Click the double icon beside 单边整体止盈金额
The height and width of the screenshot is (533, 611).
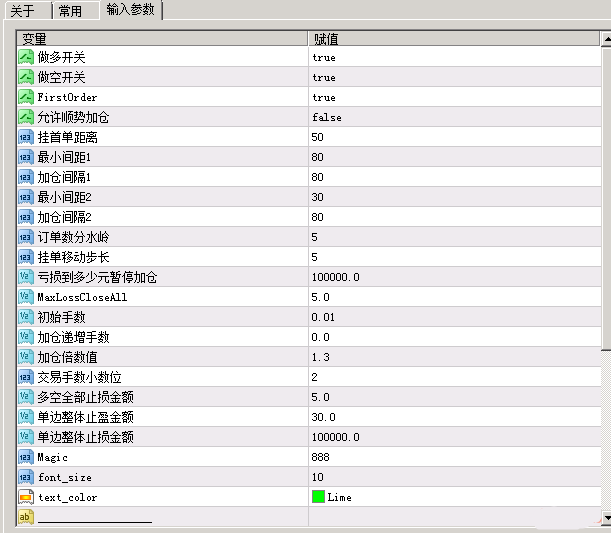click(x=26, y=417)
